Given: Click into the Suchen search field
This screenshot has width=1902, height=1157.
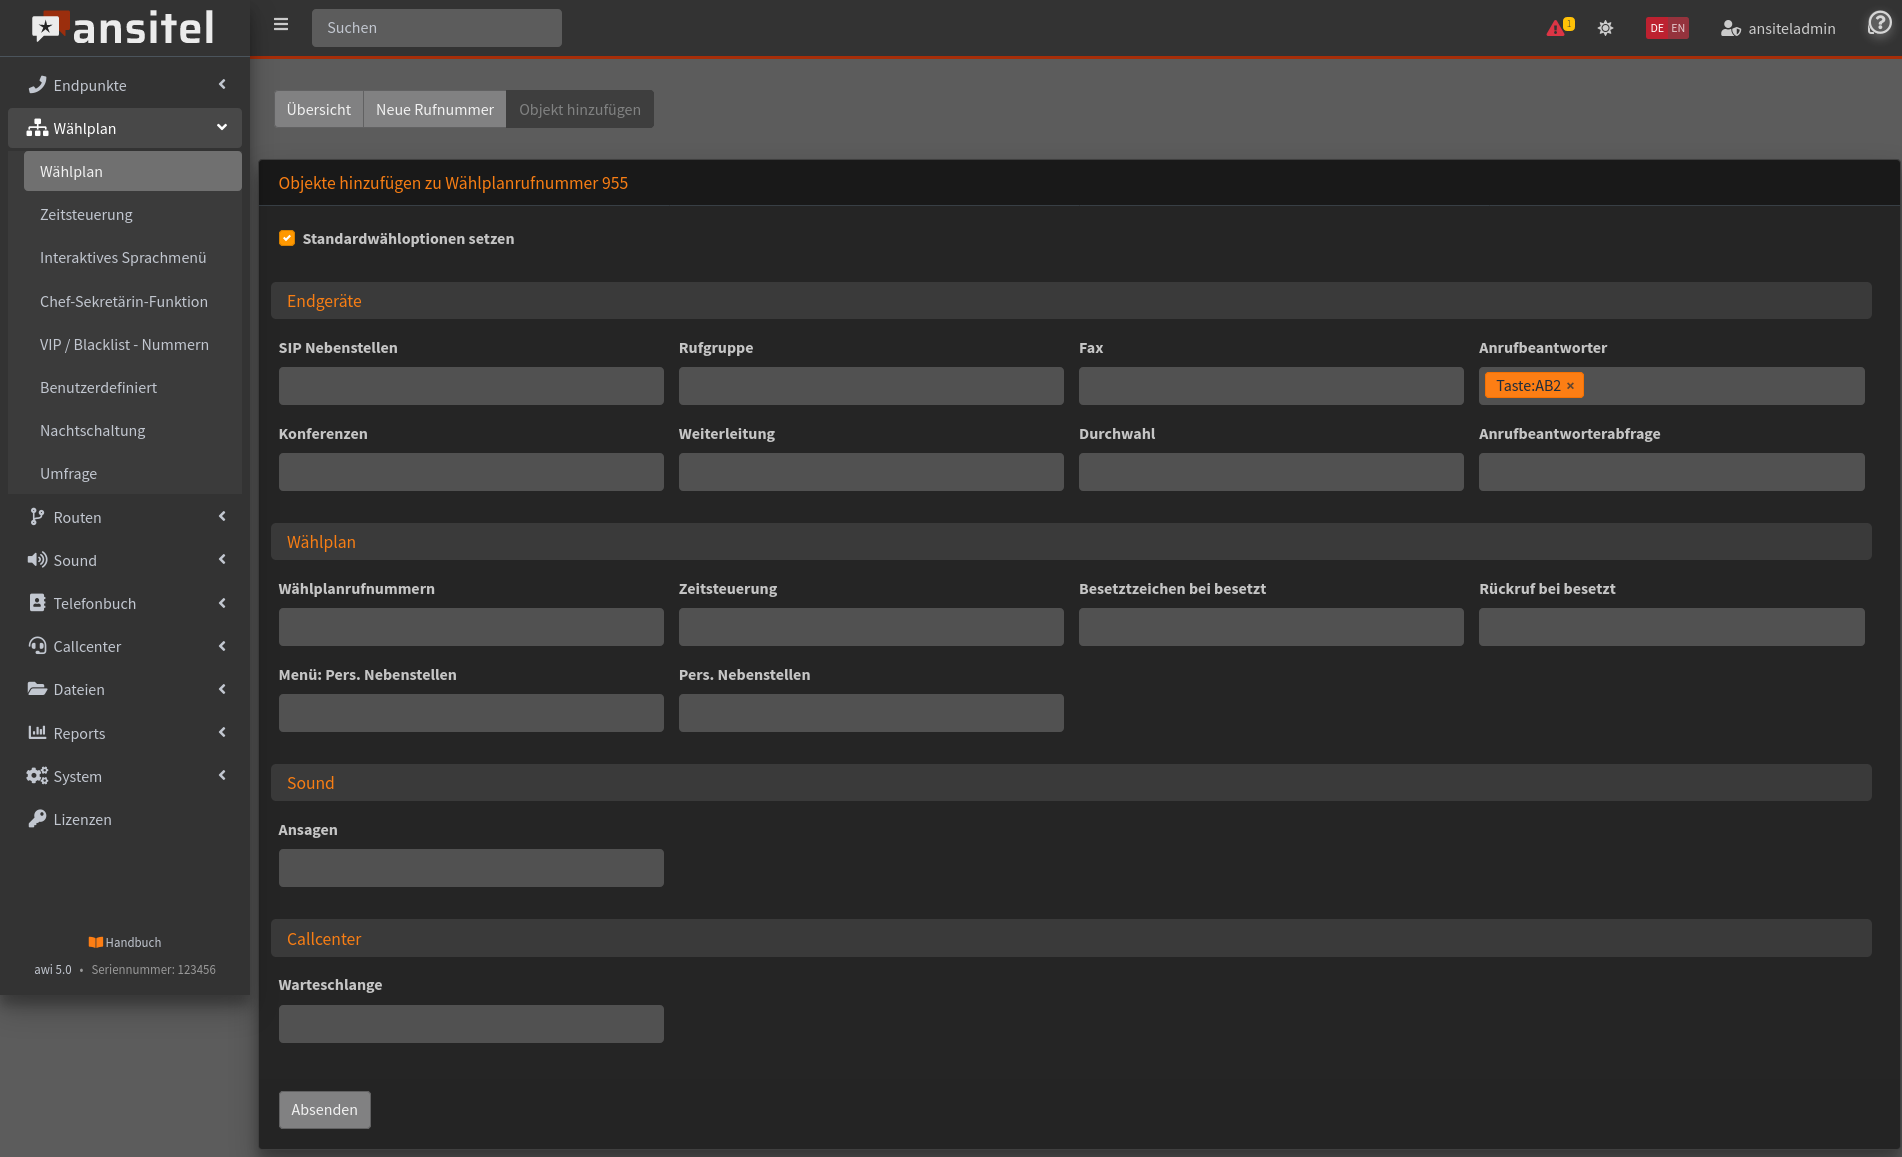Looking at the screenshot, I should point(437,28).
